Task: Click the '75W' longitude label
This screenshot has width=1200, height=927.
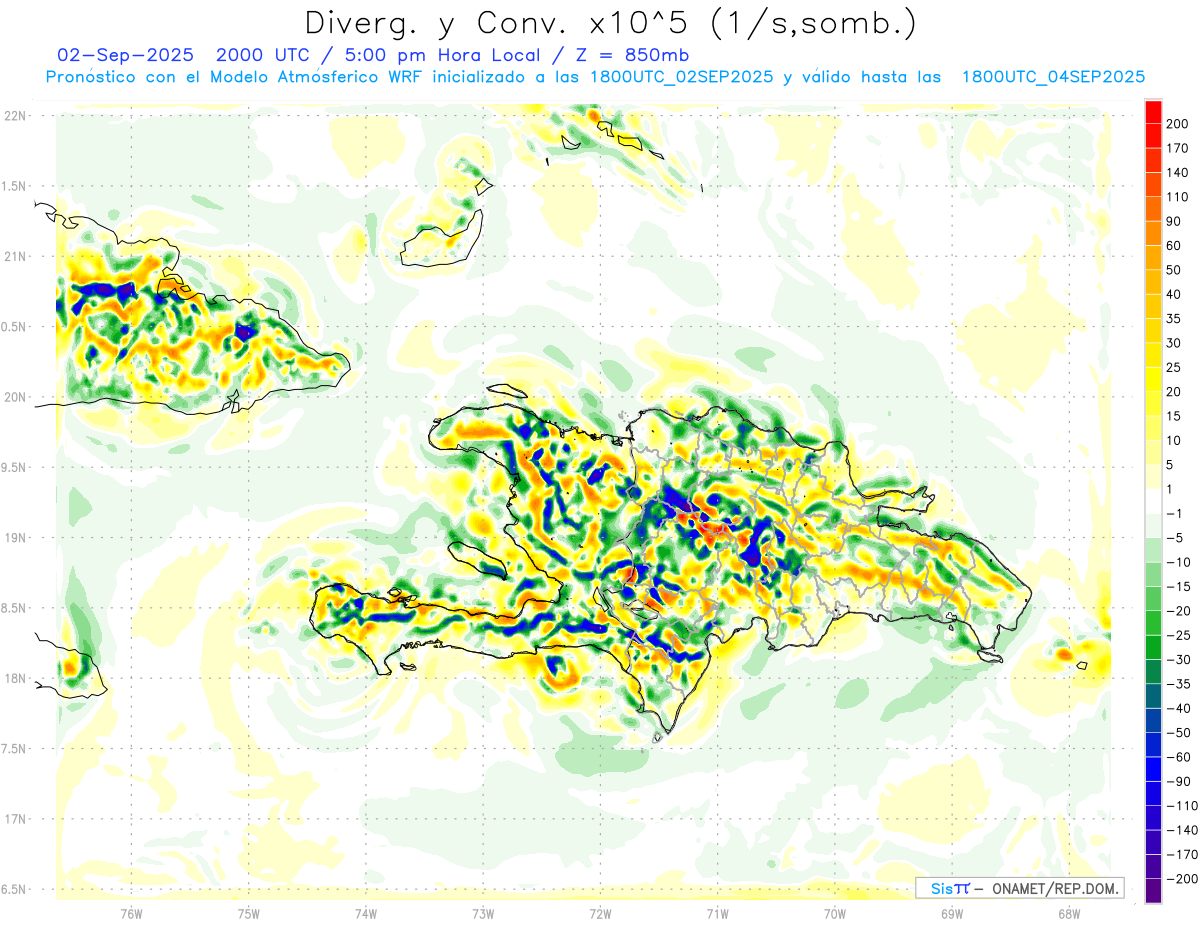Action: coord(248,913)
